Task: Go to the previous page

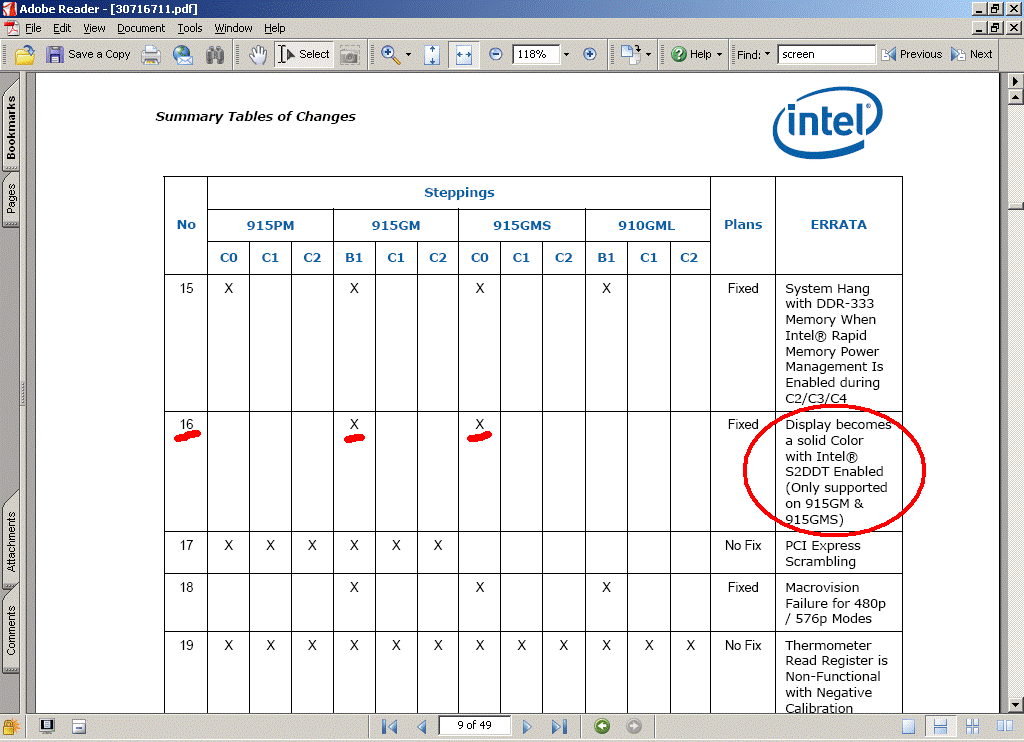Action: [421, 726]
